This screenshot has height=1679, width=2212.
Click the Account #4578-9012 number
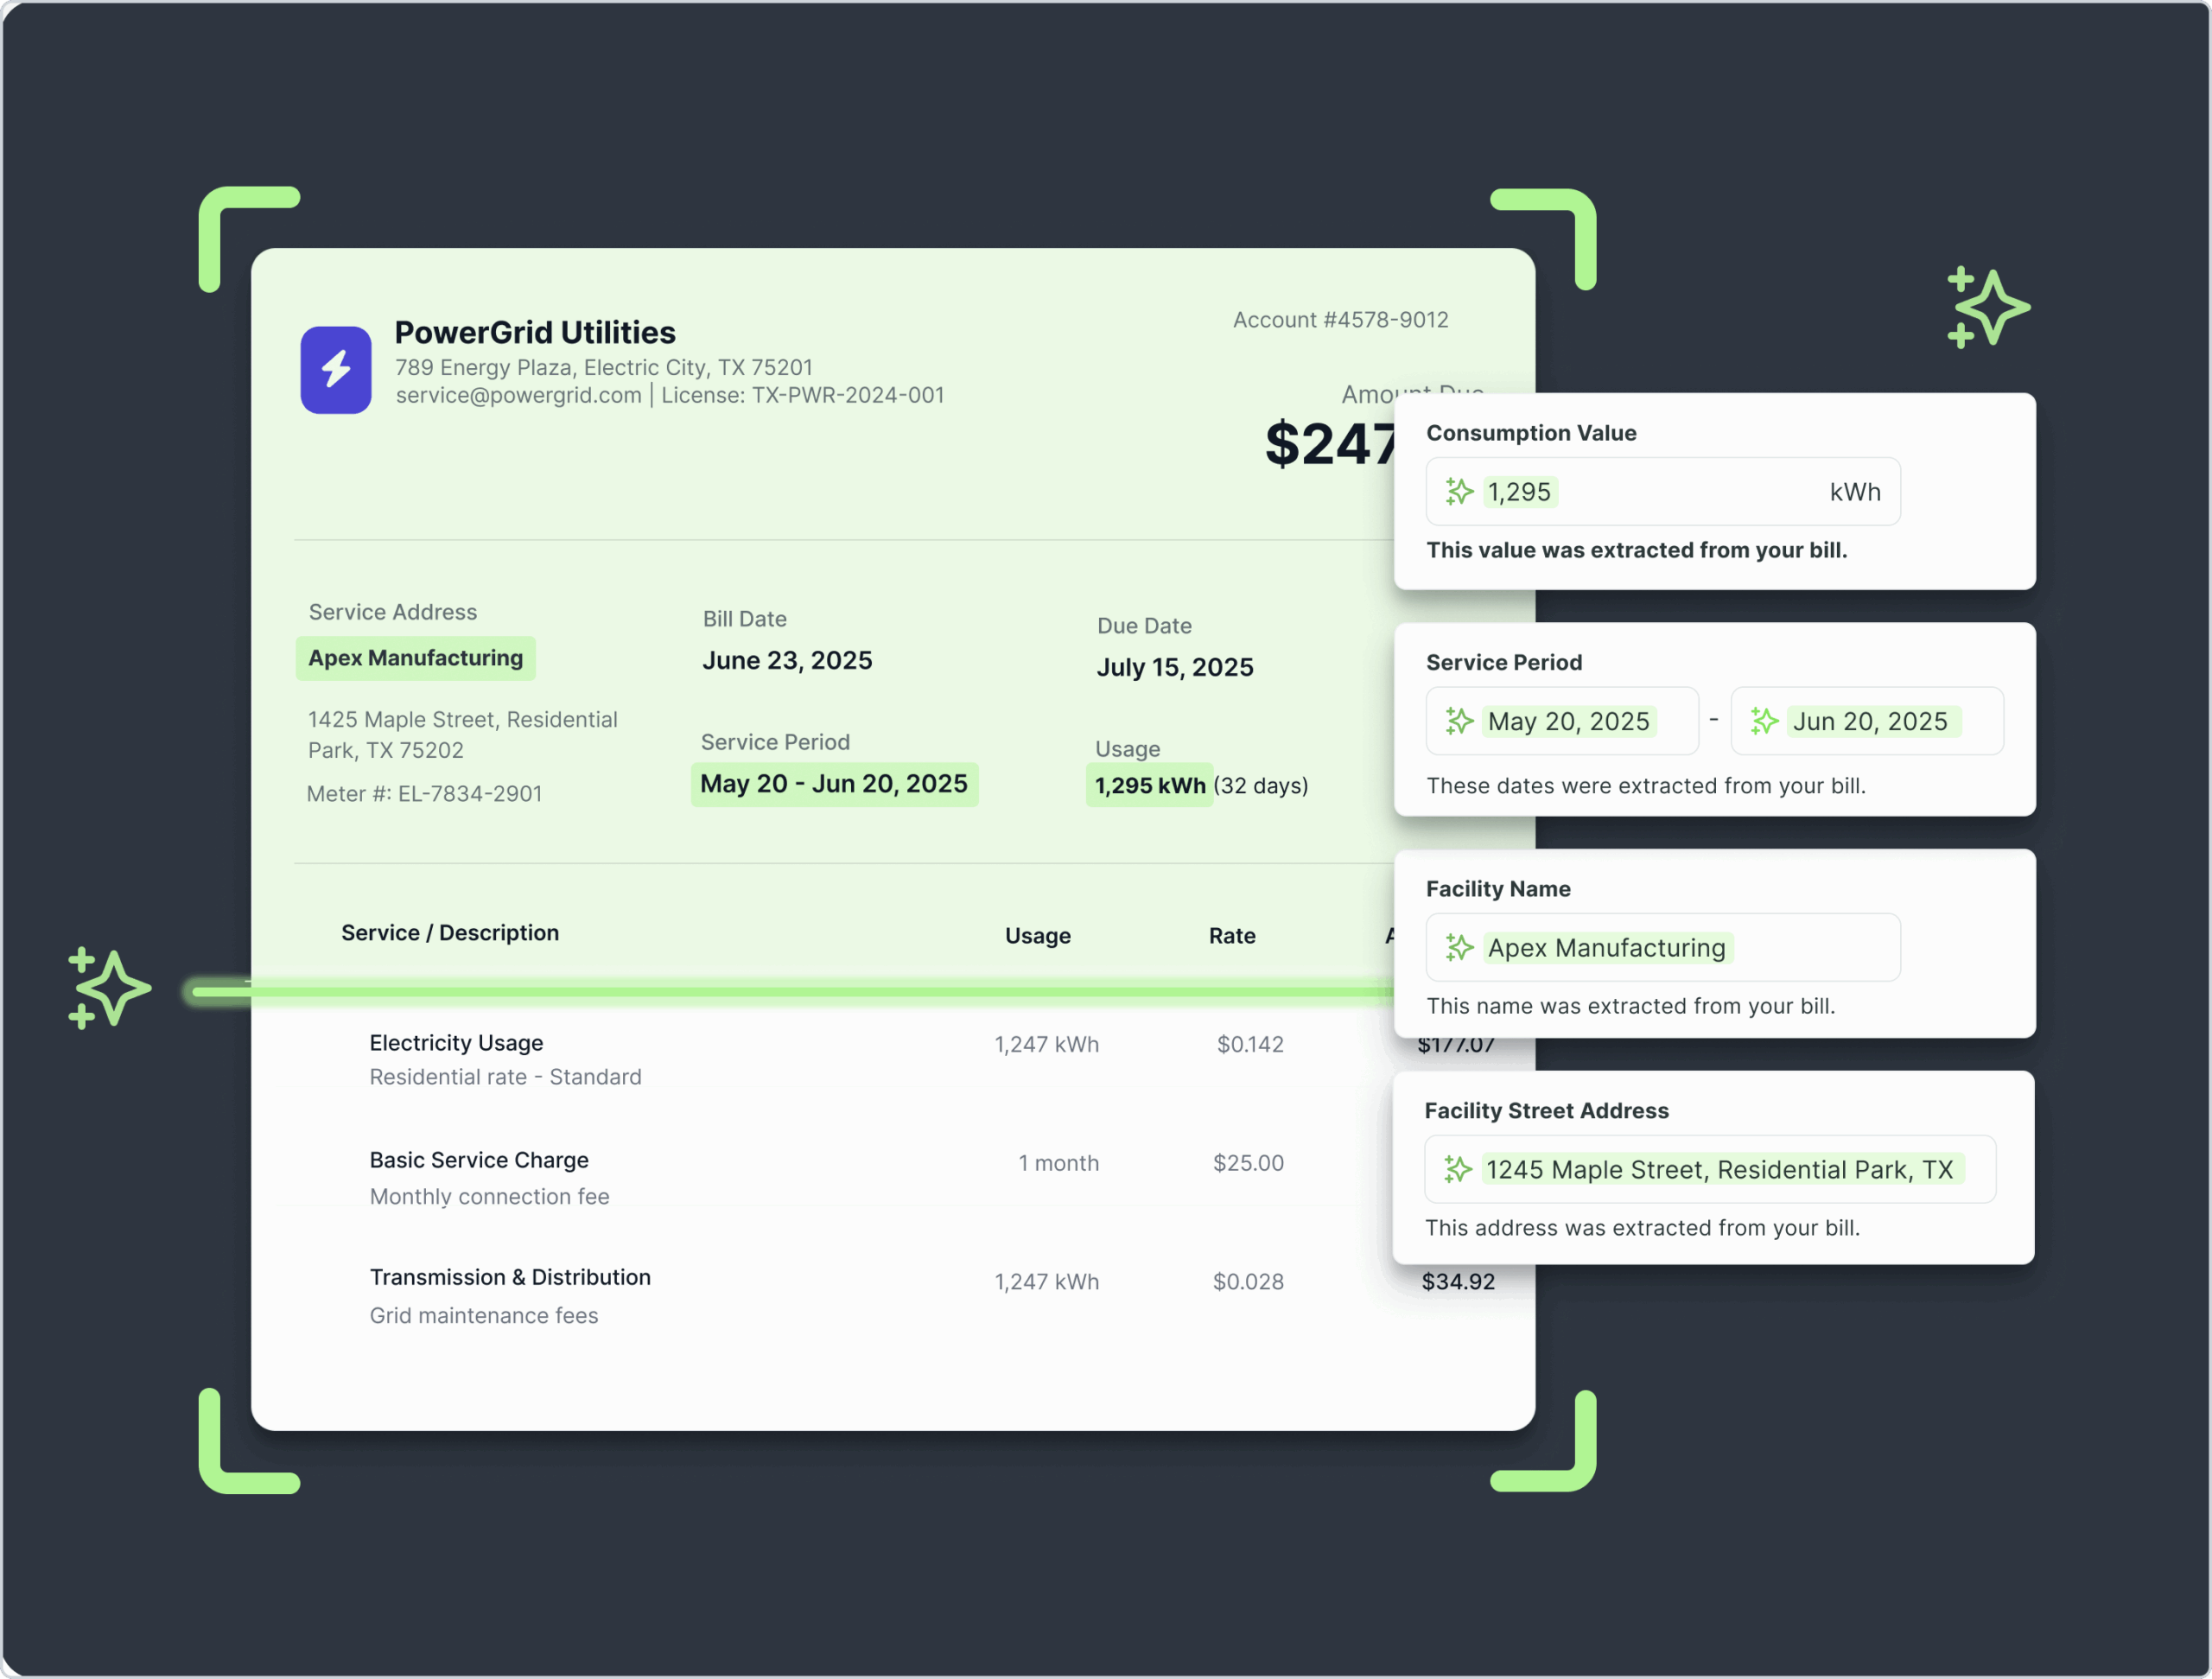click(x=1341, y=319)
